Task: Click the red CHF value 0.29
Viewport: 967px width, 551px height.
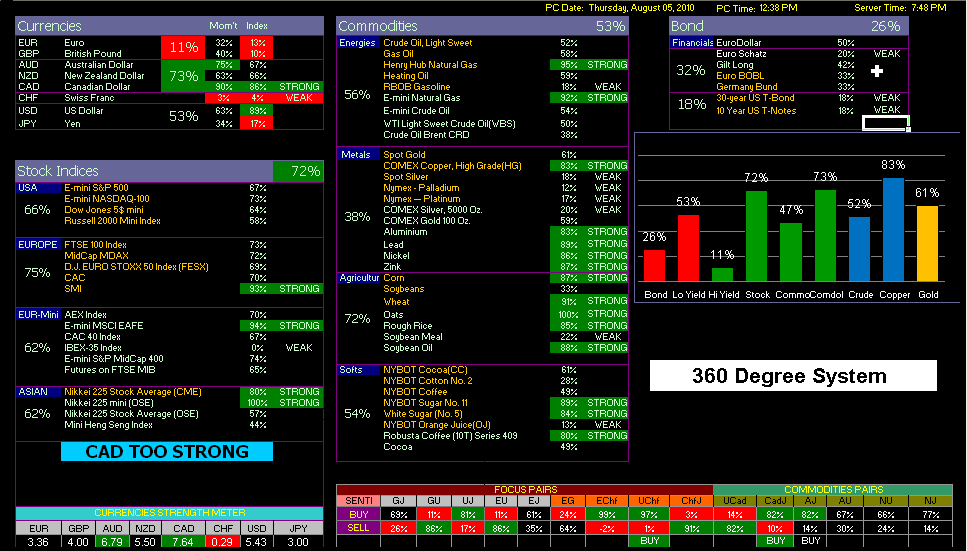Action: click(x=222, y=542)
